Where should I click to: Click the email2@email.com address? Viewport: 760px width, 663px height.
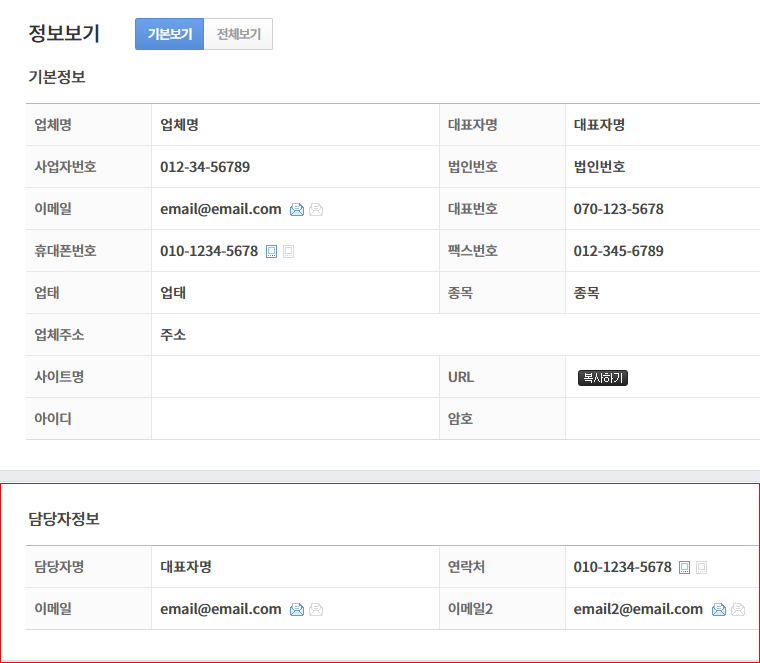pos(638,609)
